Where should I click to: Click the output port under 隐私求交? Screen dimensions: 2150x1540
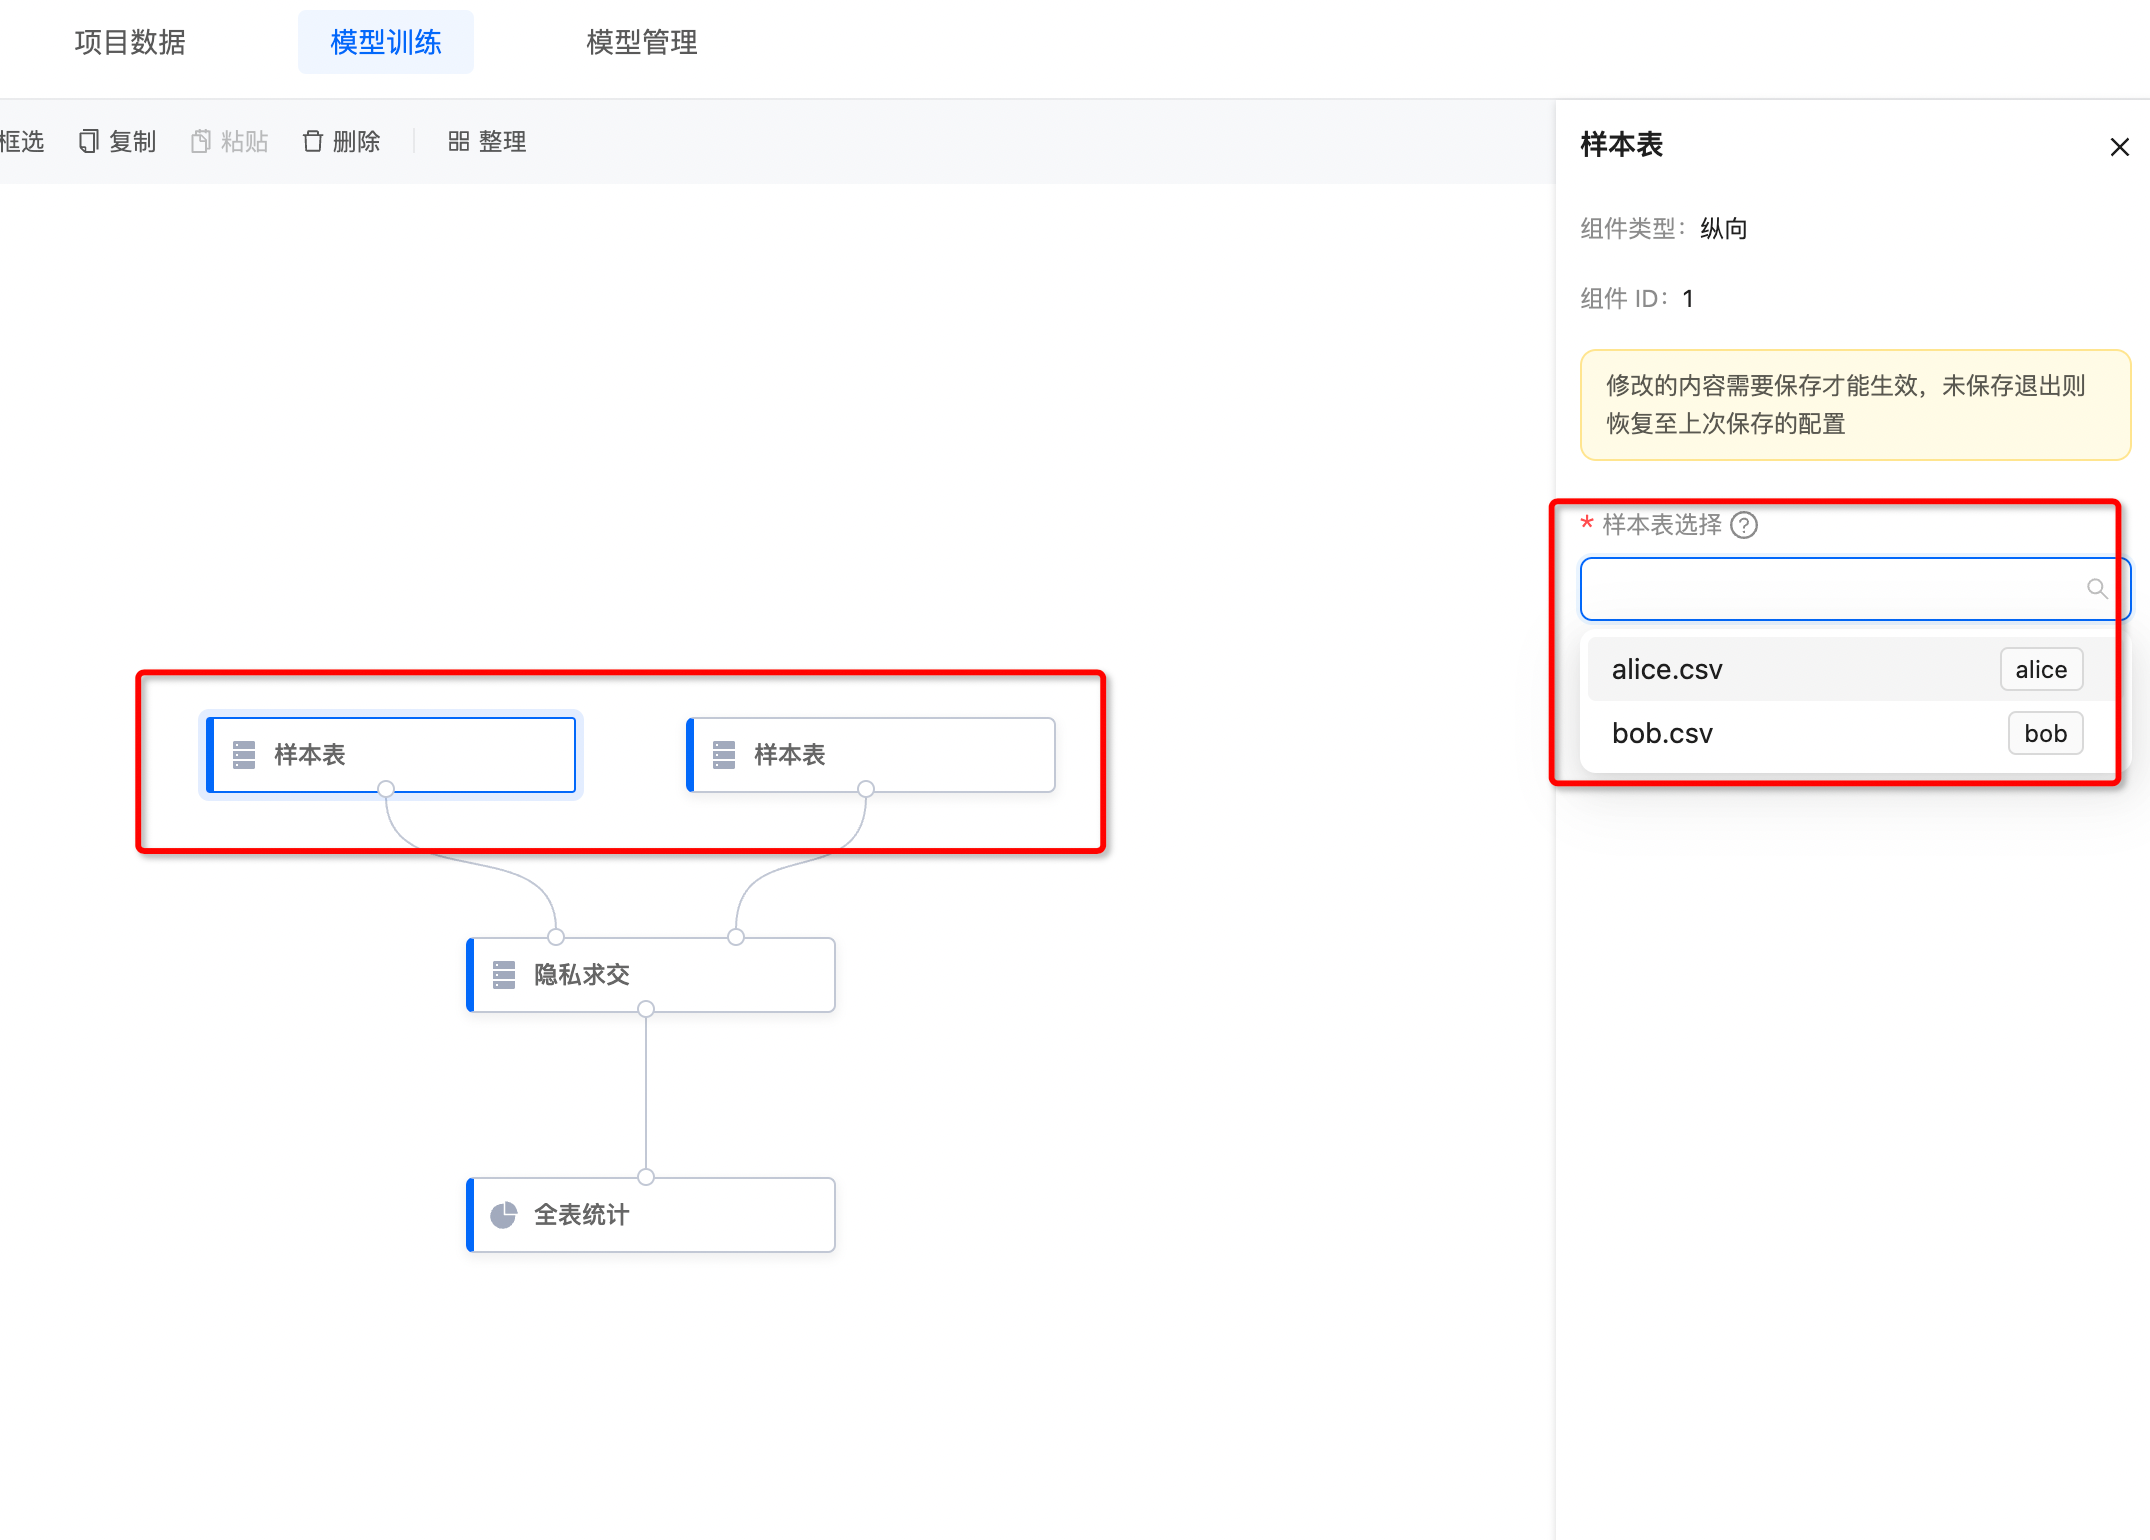pos(646,1009)
